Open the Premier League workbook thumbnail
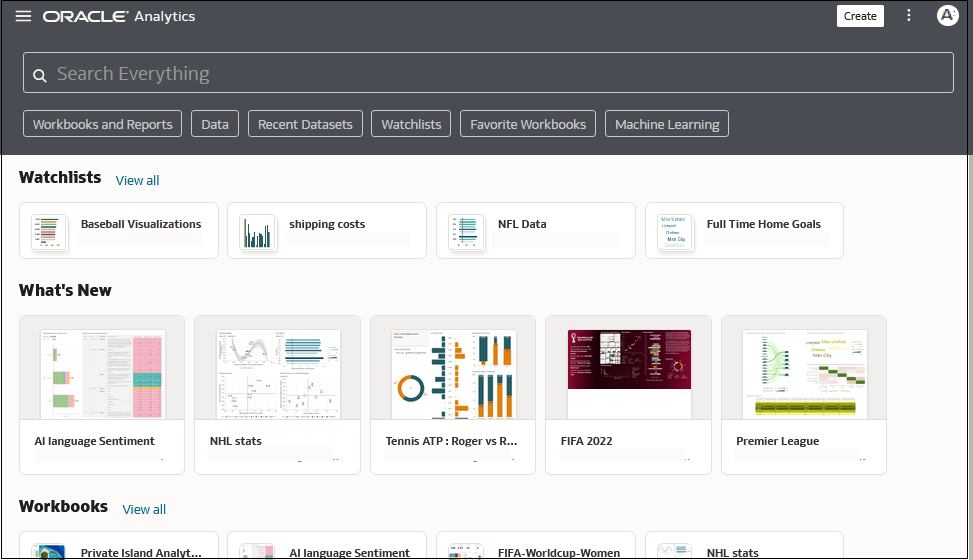Screen dimensions: 973x560 (x=804, y=368)
